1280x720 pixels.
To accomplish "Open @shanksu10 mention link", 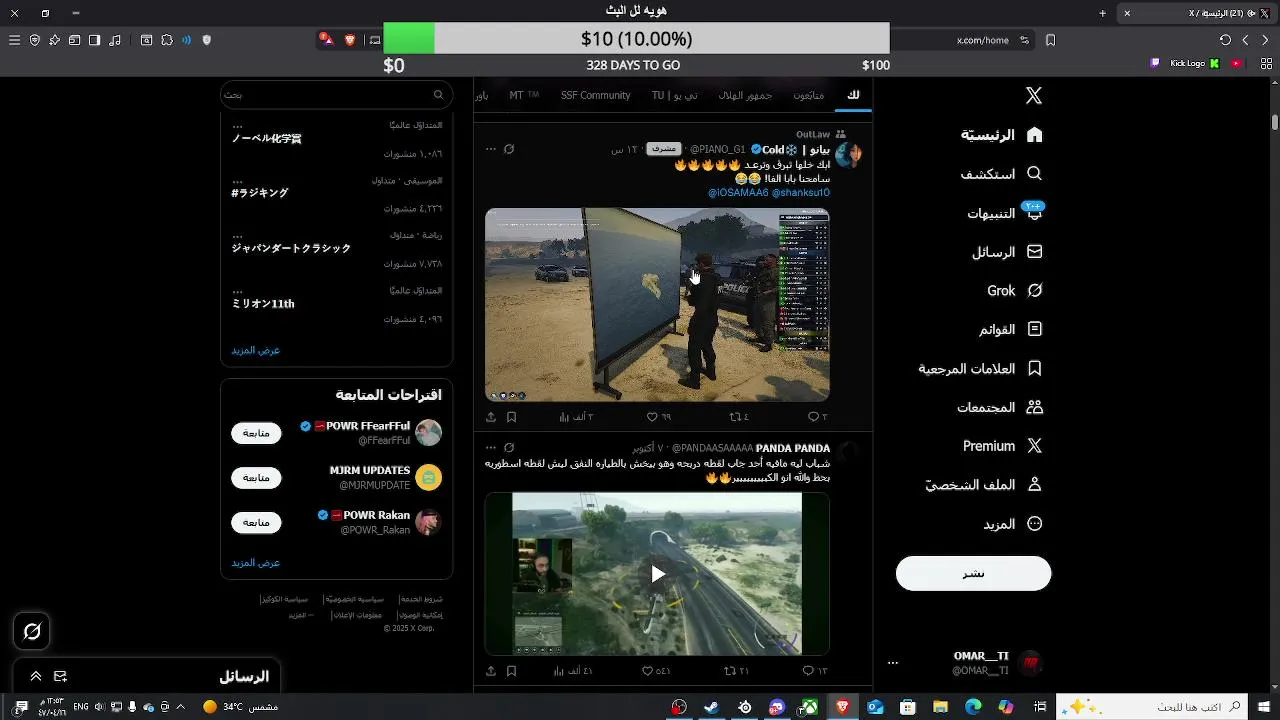I will coord(801,193).
